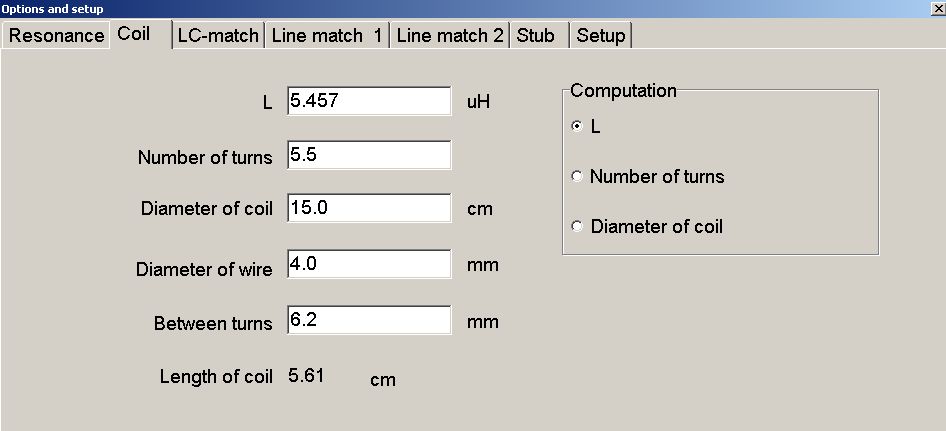Focus the Number of turns input field
946x431 pixels.
point(368,155)
